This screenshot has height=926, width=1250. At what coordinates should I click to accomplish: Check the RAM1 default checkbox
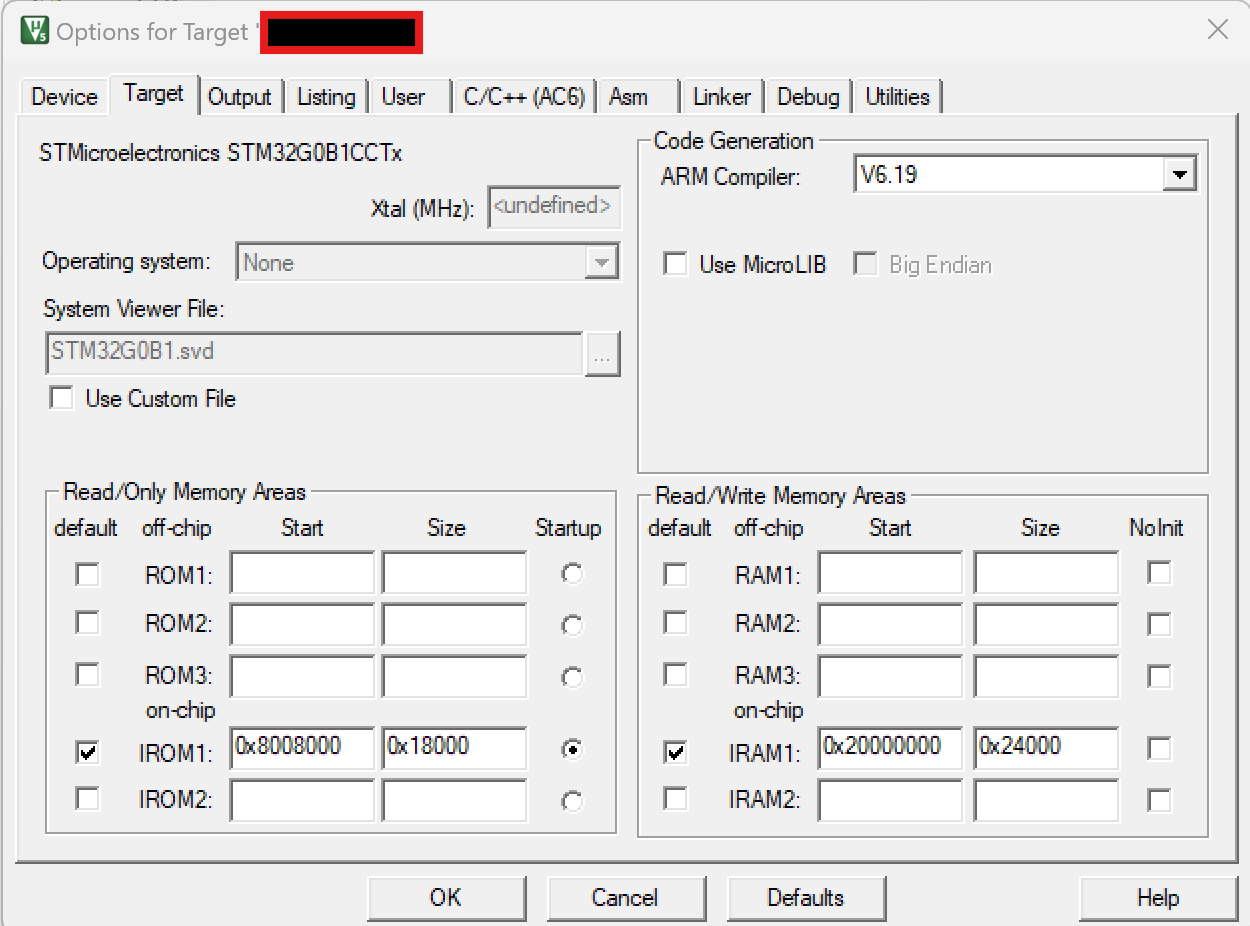click(675, 574)
